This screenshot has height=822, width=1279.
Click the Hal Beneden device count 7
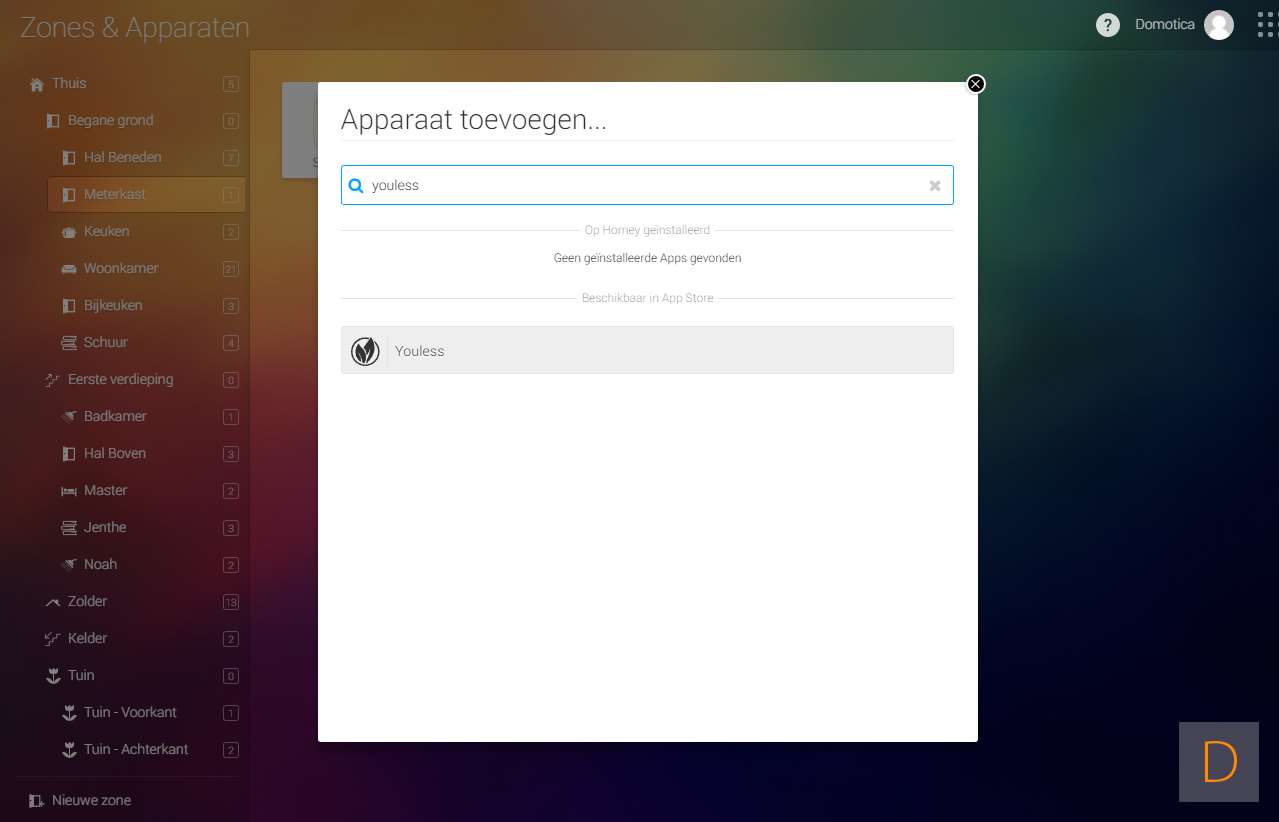pyautogui.click(x=231, y=158)
